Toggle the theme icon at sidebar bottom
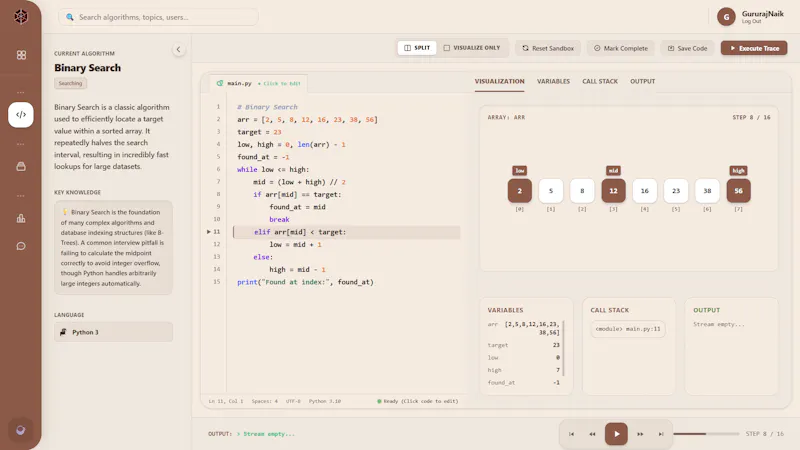Viewport: 800px width, 450px height. click(20, 430)
